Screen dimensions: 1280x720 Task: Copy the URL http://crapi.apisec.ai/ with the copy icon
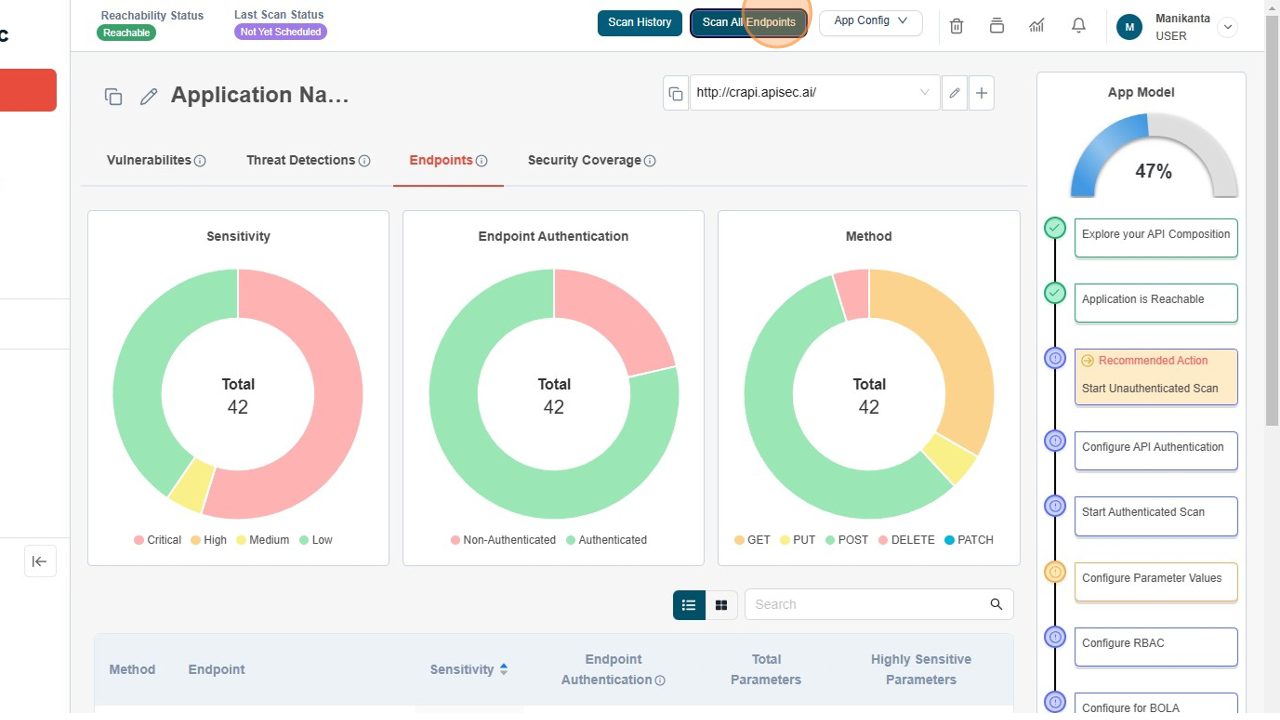[676, 92]
